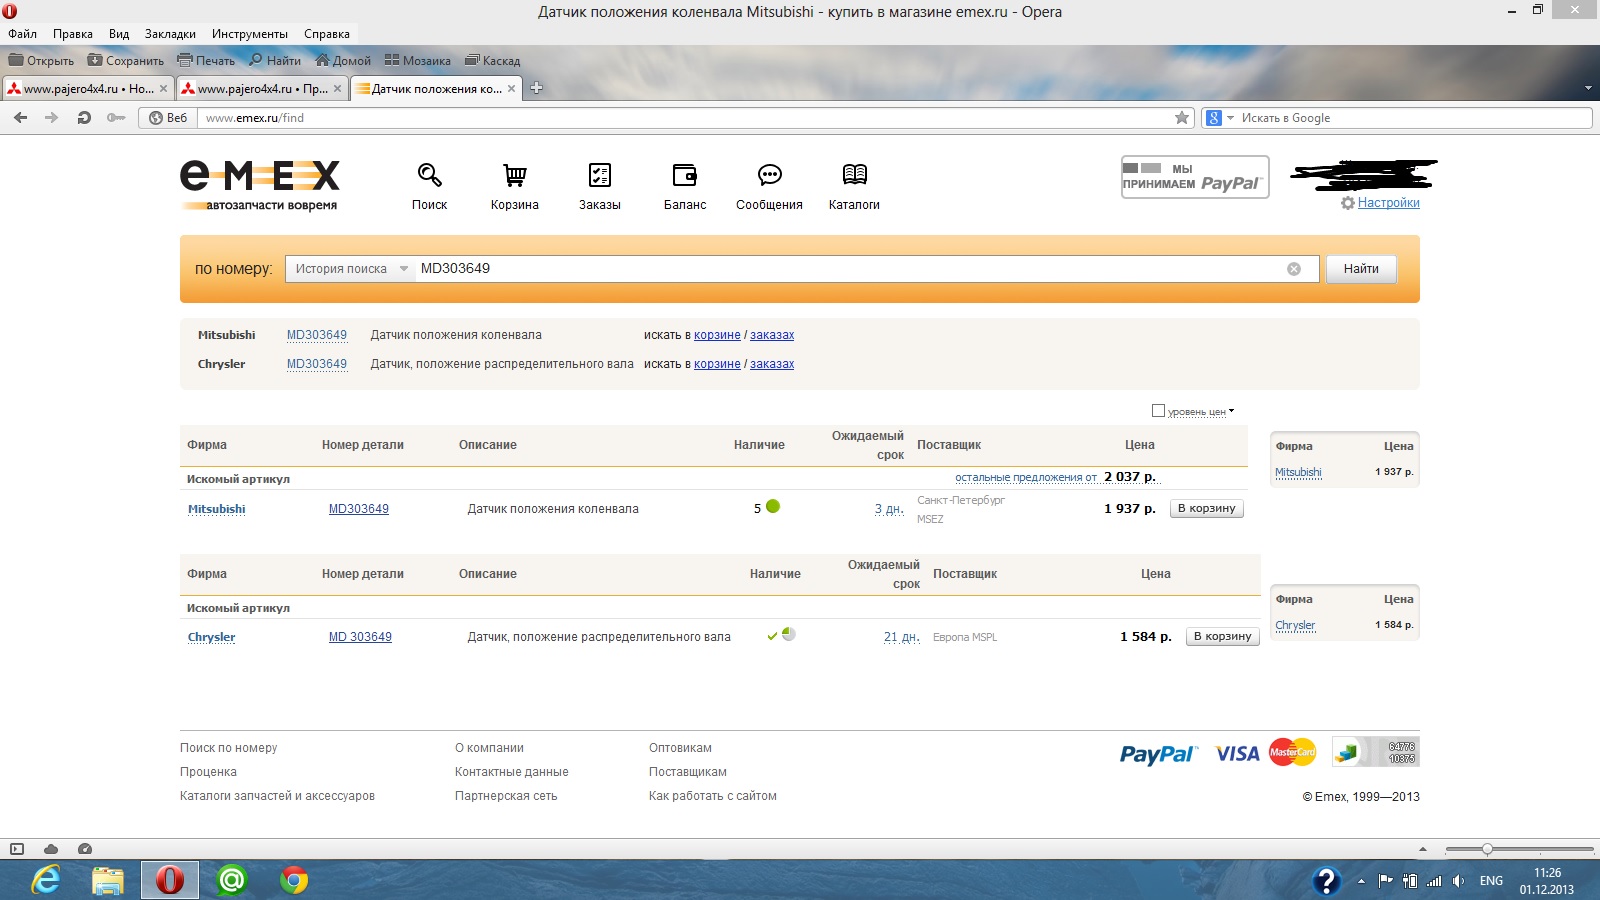Open the Корзина shopping cart icon
The image size is (1600, 900).
click(514, 176)
